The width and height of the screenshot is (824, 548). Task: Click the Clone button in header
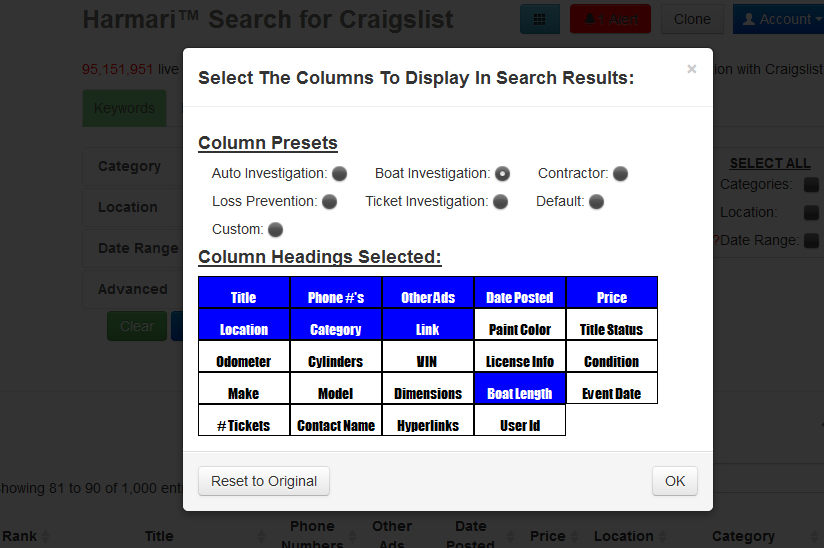coord(692,19)
